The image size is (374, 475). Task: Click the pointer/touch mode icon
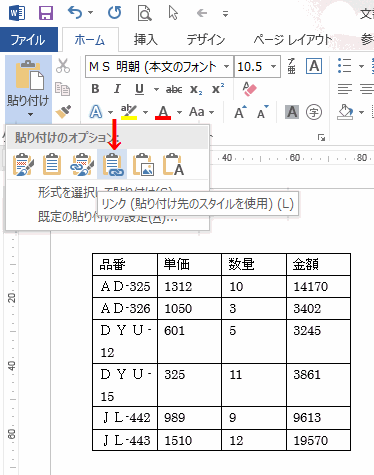pyautogui.click(x=173, y=14)
